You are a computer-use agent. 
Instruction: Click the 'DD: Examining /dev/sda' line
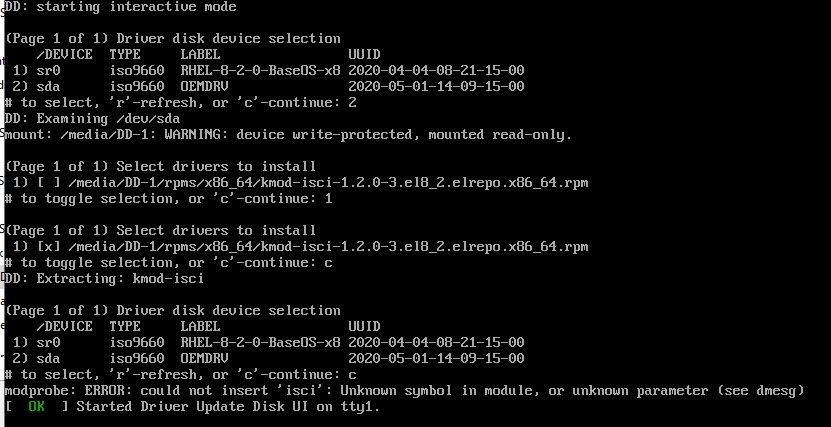click(92, 119)
